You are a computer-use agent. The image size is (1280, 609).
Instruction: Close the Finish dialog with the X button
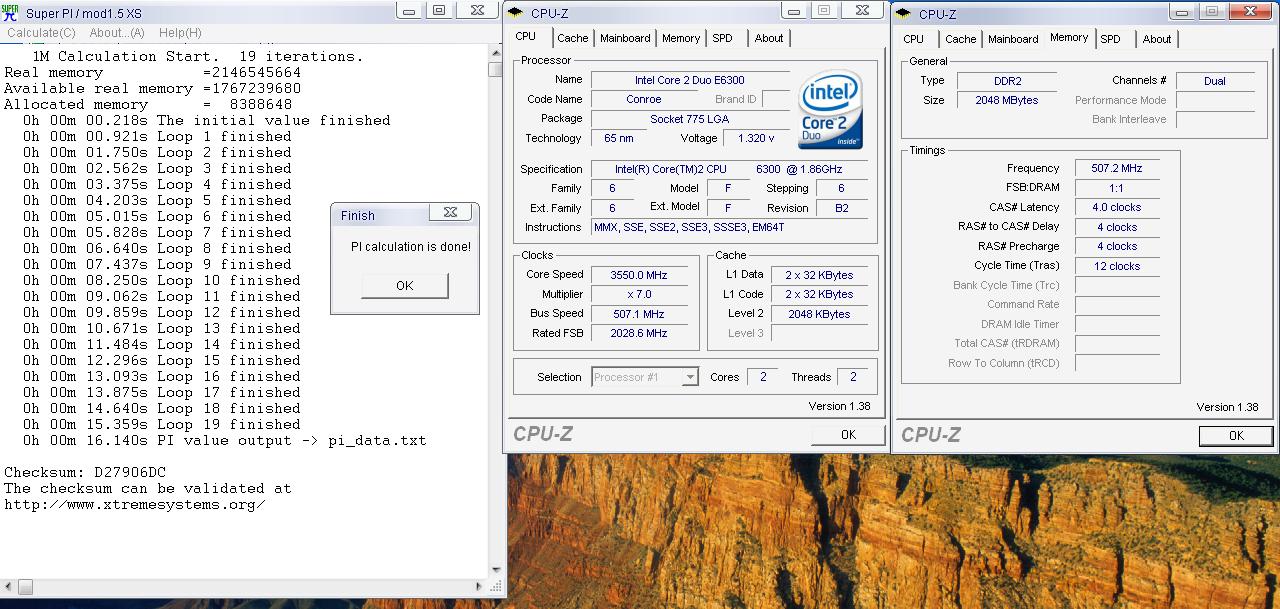point(450,213)
